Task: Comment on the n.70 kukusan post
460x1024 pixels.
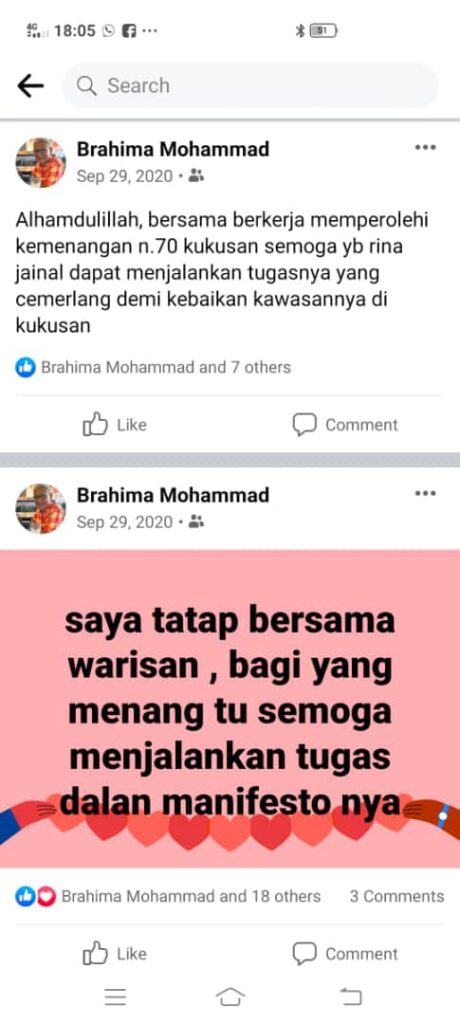Action: pos(344,424)
